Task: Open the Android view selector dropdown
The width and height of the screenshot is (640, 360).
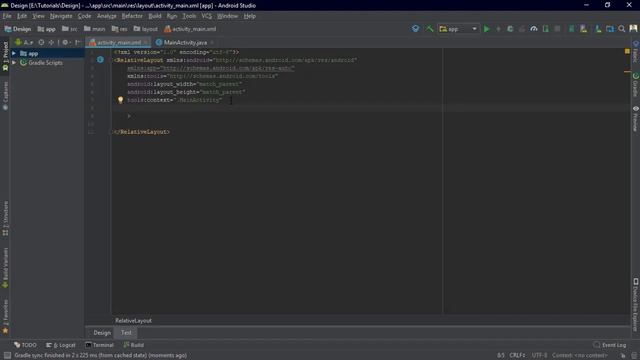Action: click(x=24, y=42)
